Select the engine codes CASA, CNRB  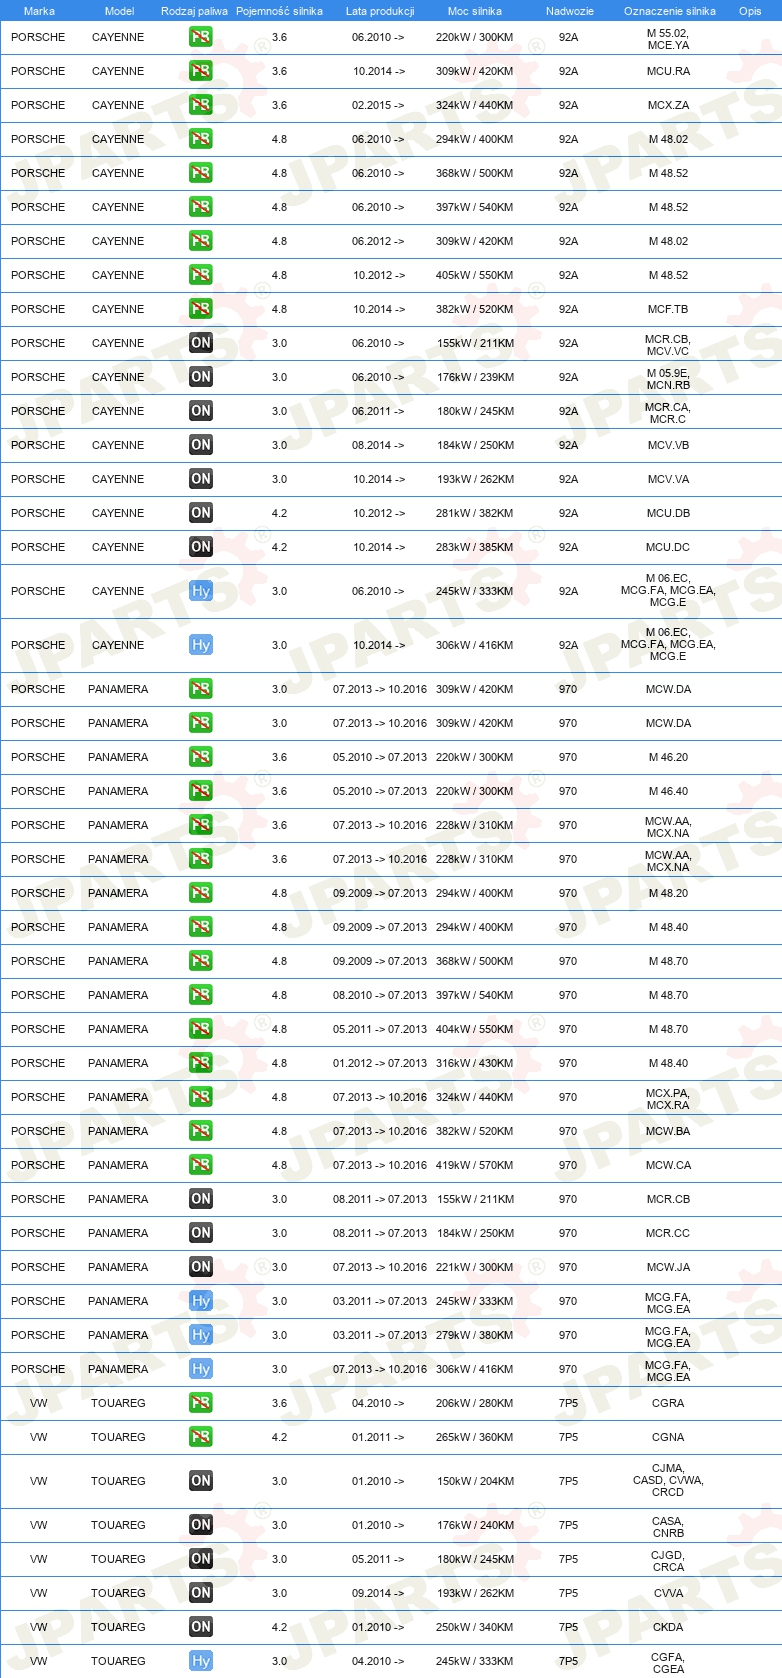pyautogui.click(x=668, y=1526)
